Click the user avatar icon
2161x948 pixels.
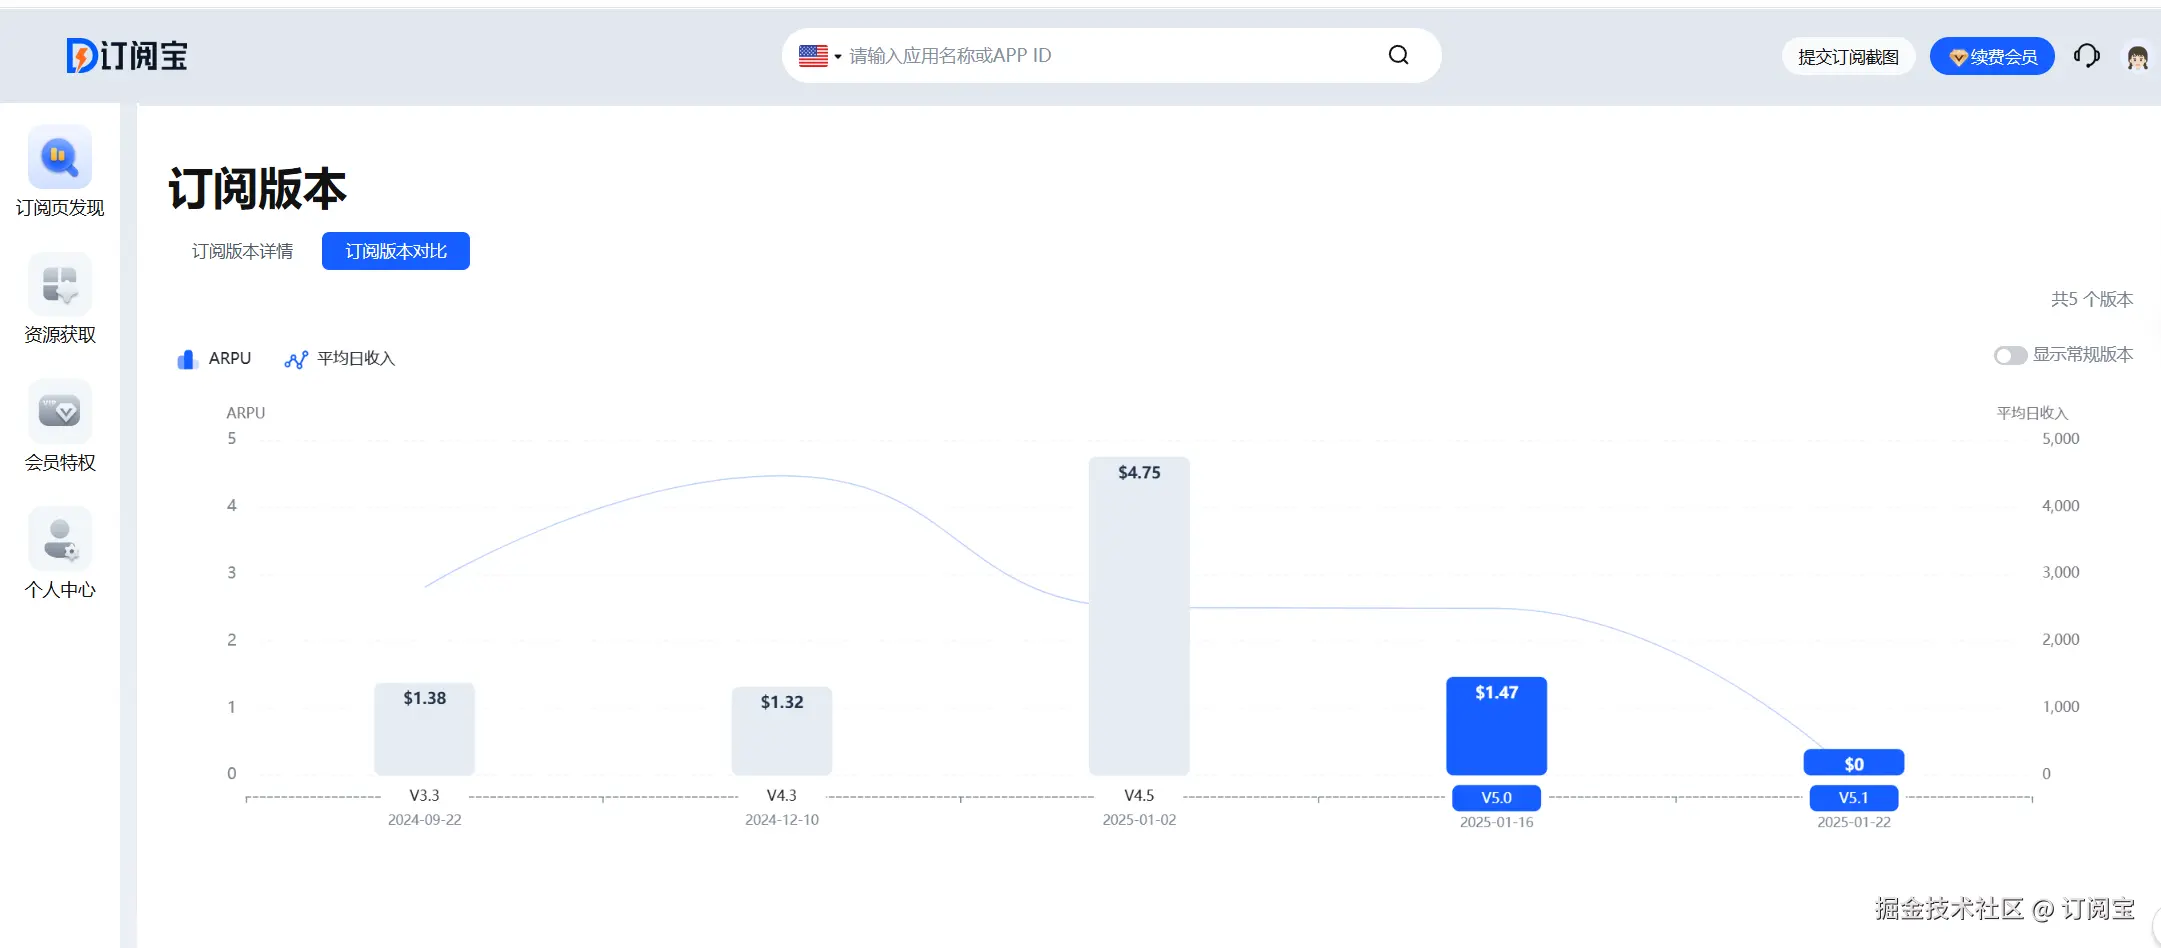[x=2137, y=57]
